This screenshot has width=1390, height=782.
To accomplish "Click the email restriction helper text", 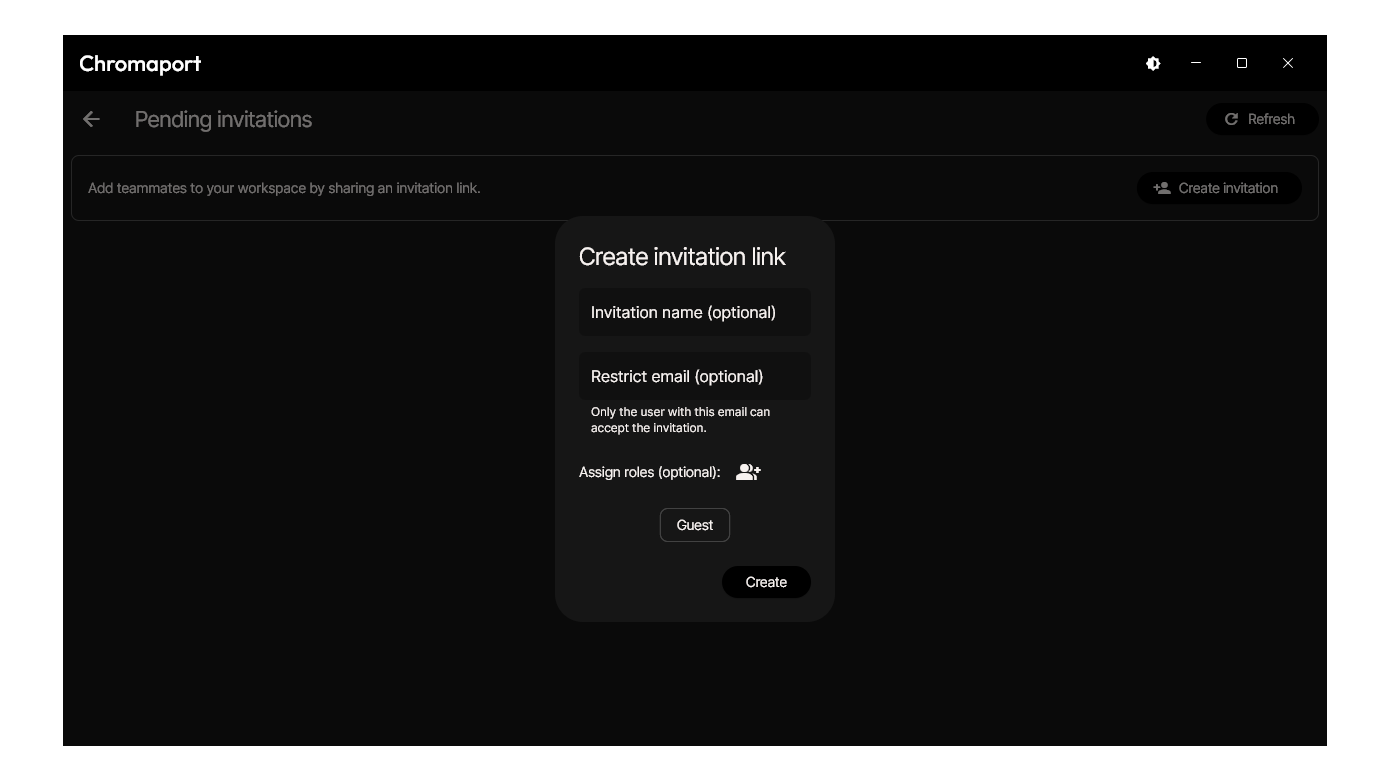I will [x=680, y=420].
